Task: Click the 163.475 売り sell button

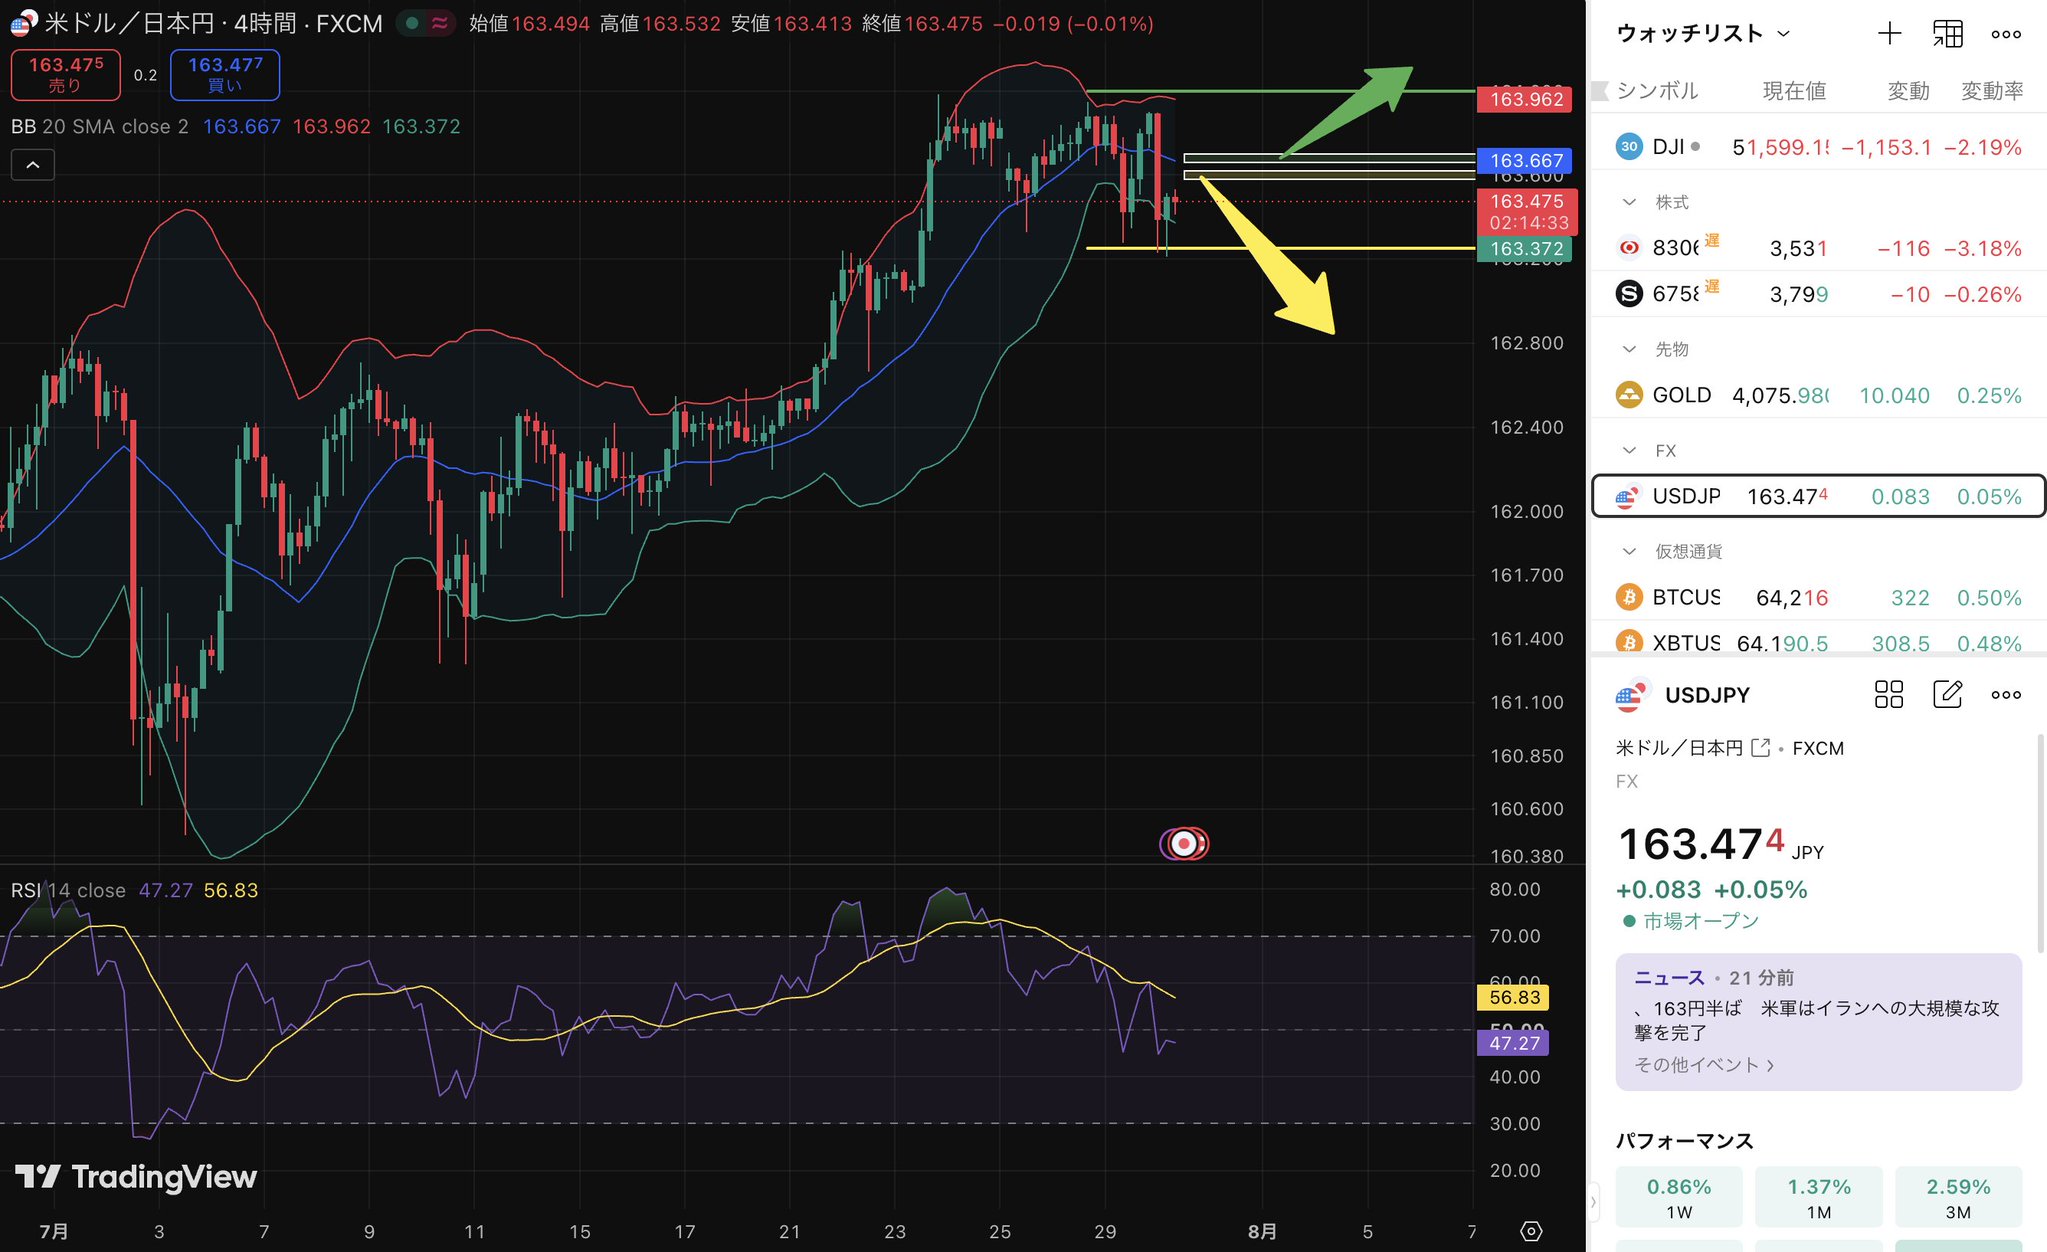Action: pos(66,75)
